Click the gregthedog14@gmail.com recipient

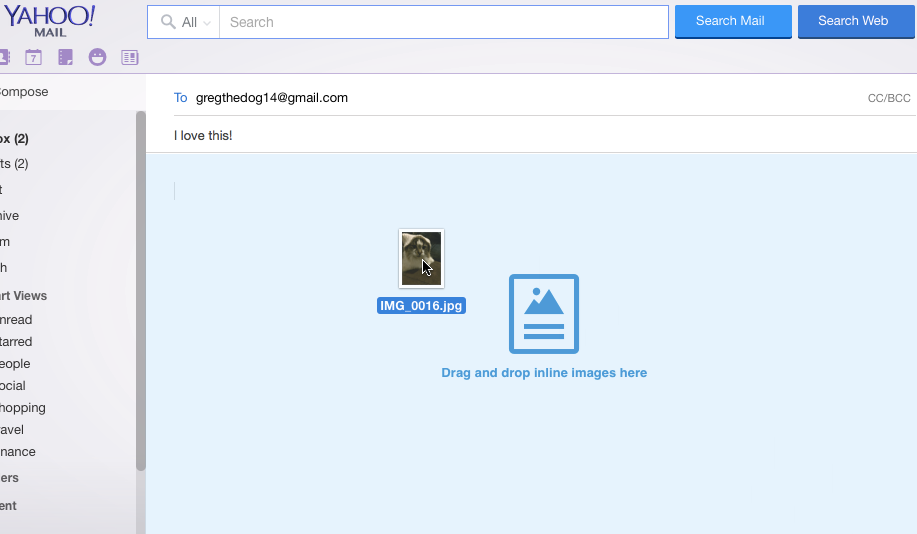272,98
